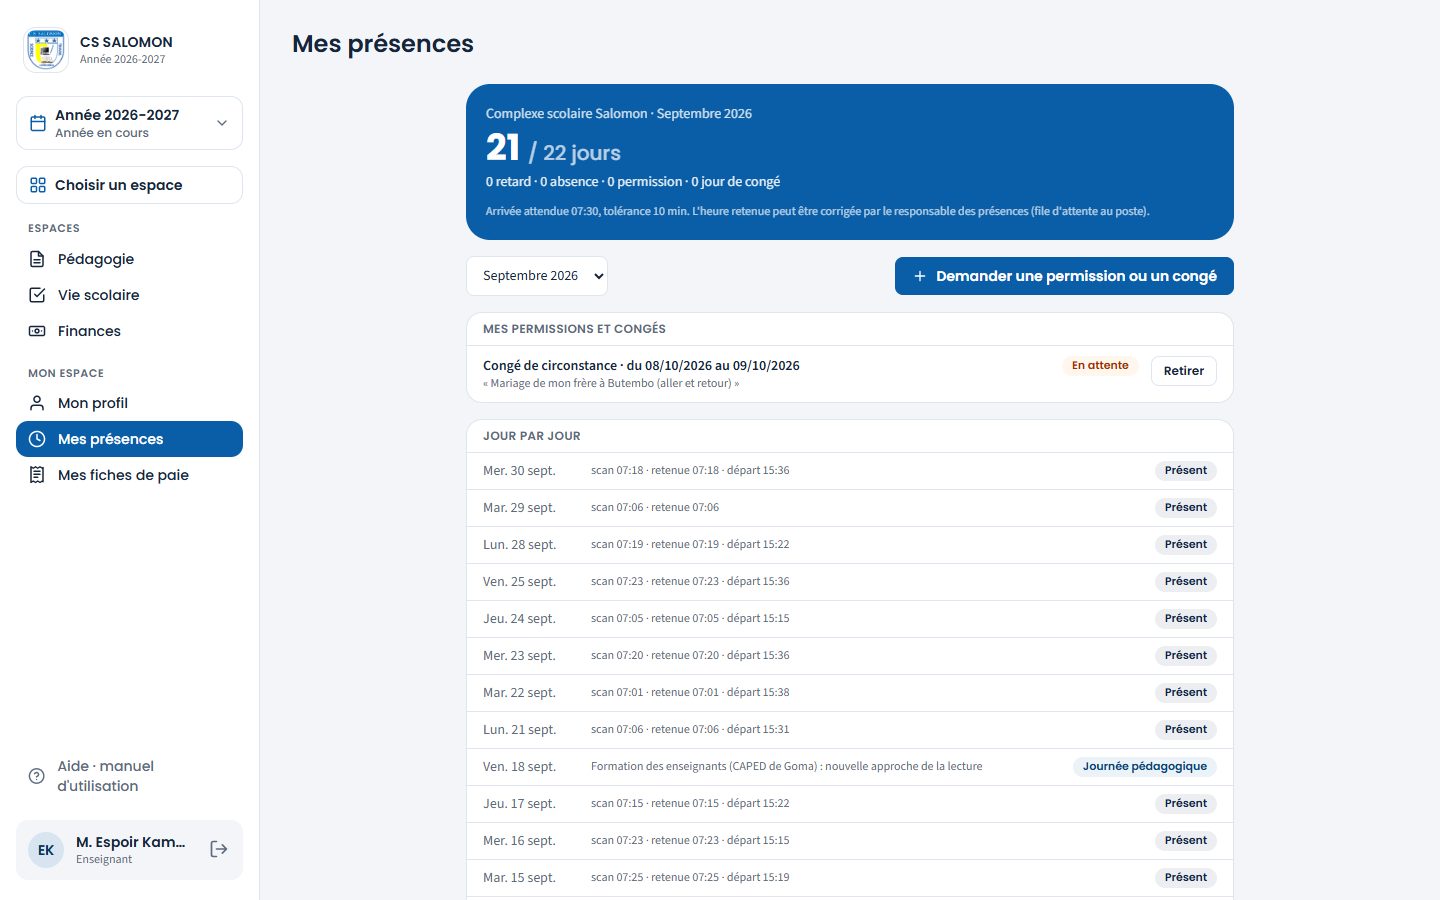Open Mes fiches de paie

point(129,475)
